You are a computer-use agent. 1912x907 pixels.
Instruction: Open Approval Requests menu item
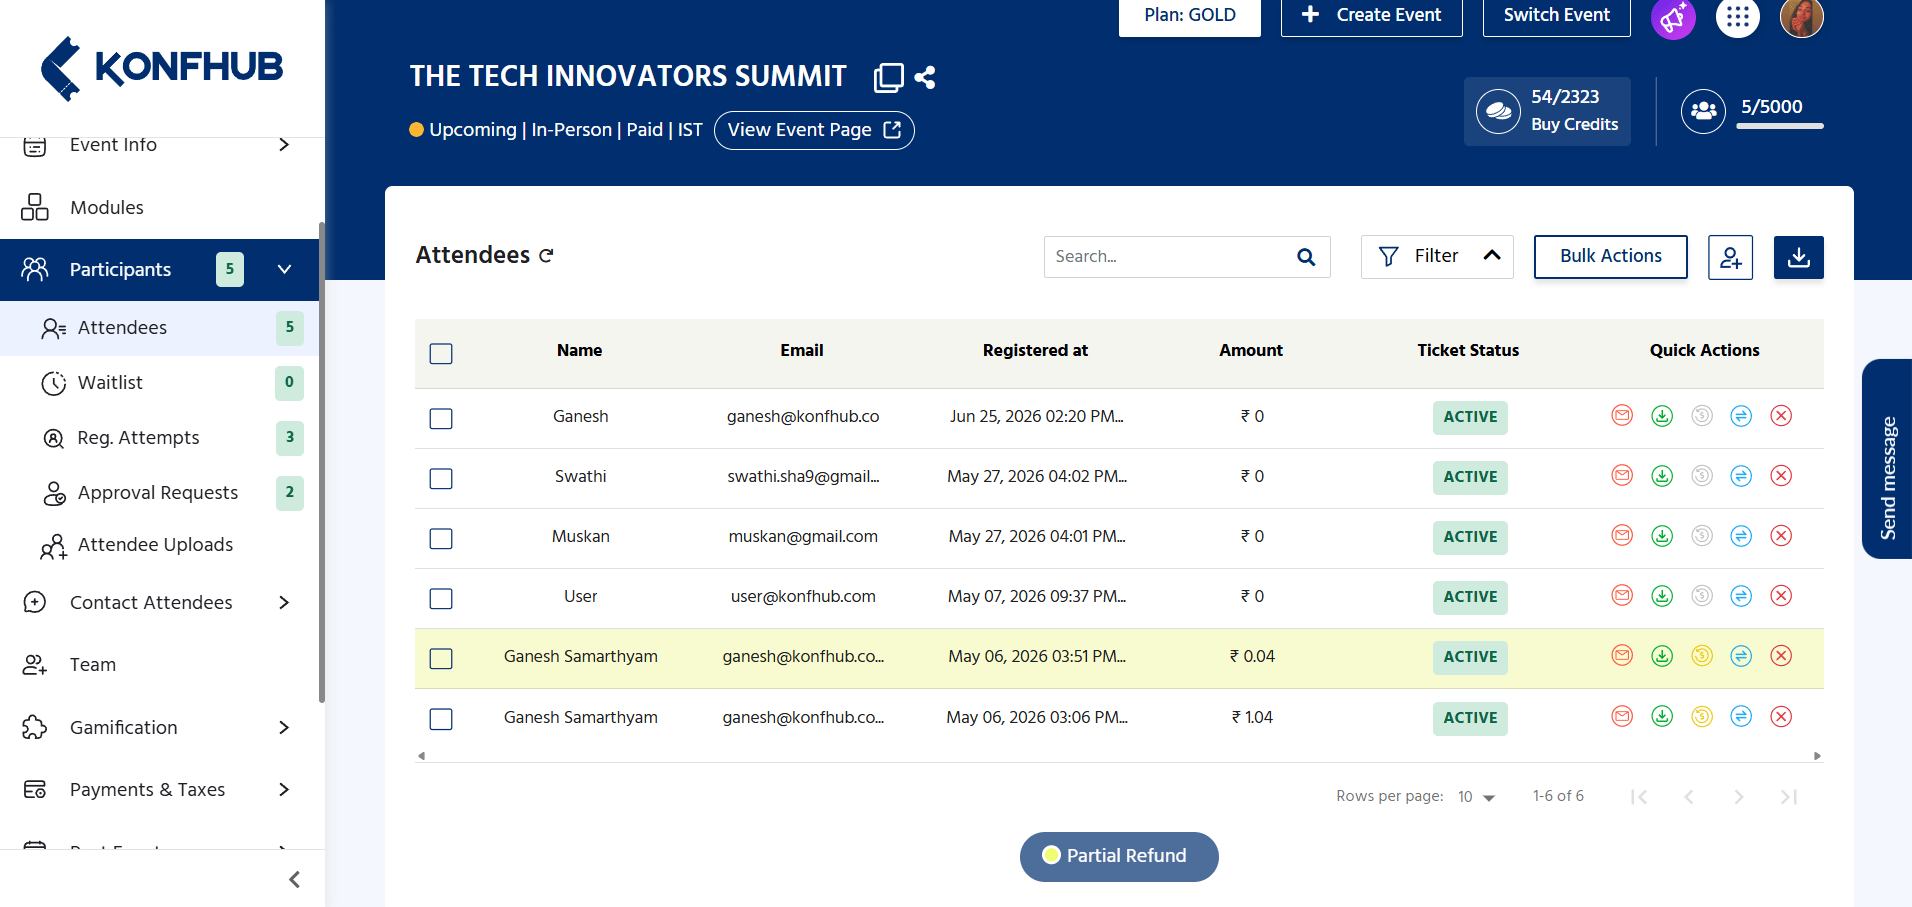[159, 492]
